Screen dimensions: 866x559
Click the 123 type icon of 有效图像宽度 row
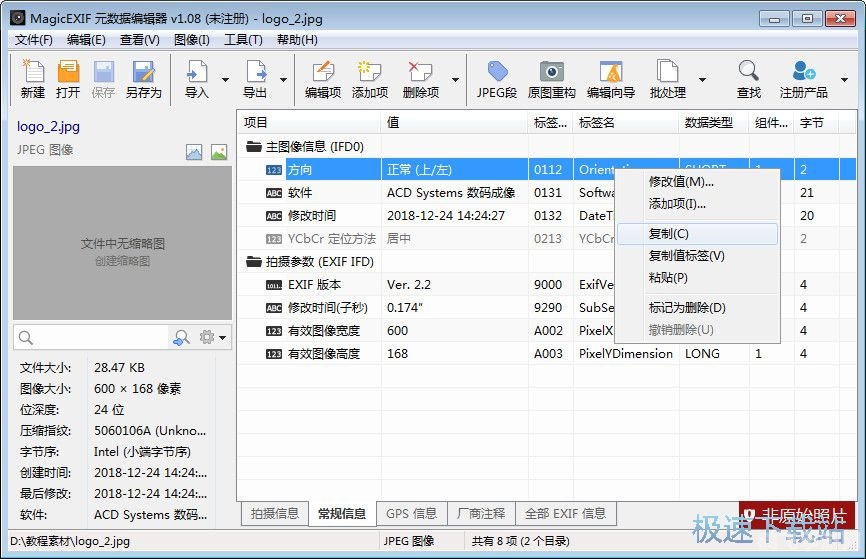tap(274, 331)
